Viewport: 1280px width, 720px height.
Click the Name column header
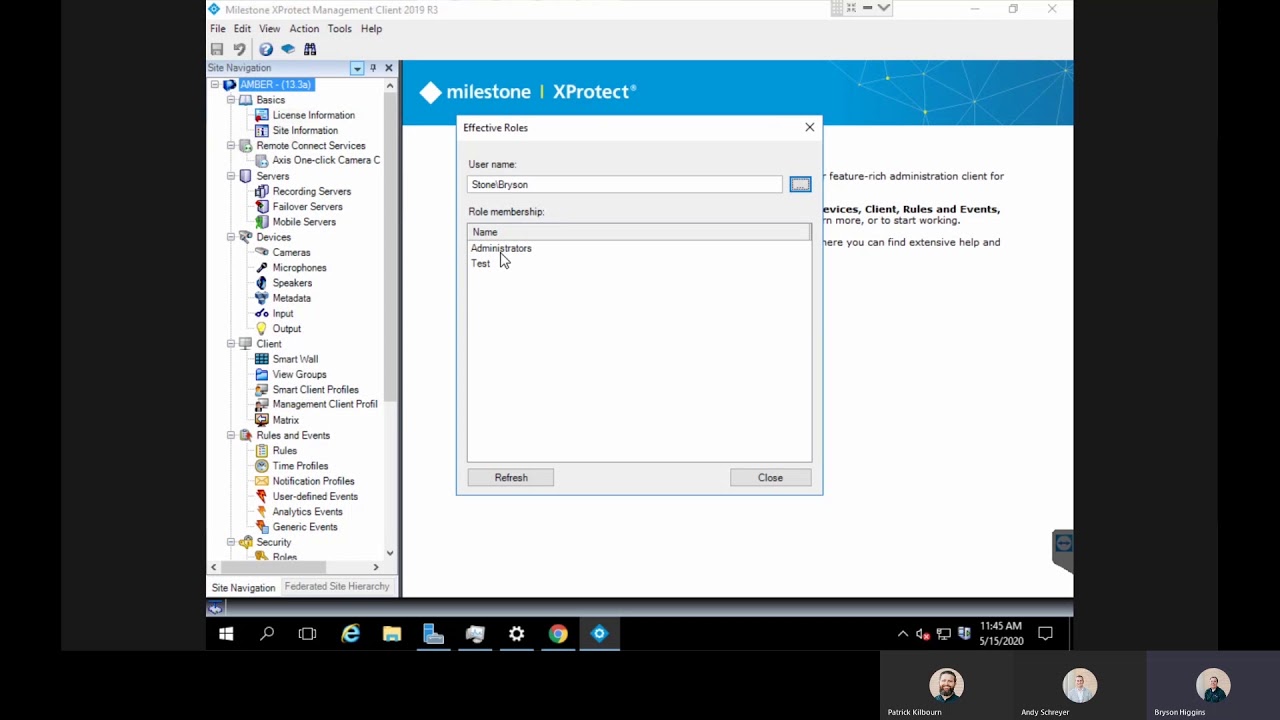click(639, 232)
